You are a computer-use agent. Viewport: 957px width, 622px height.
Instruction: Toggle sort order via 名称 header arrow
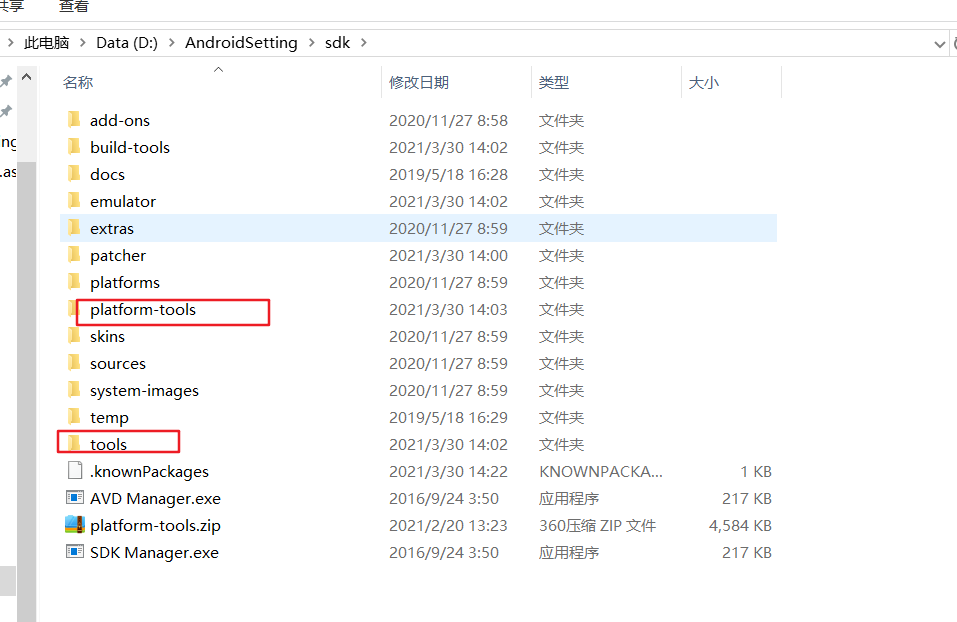pos(218,70)
